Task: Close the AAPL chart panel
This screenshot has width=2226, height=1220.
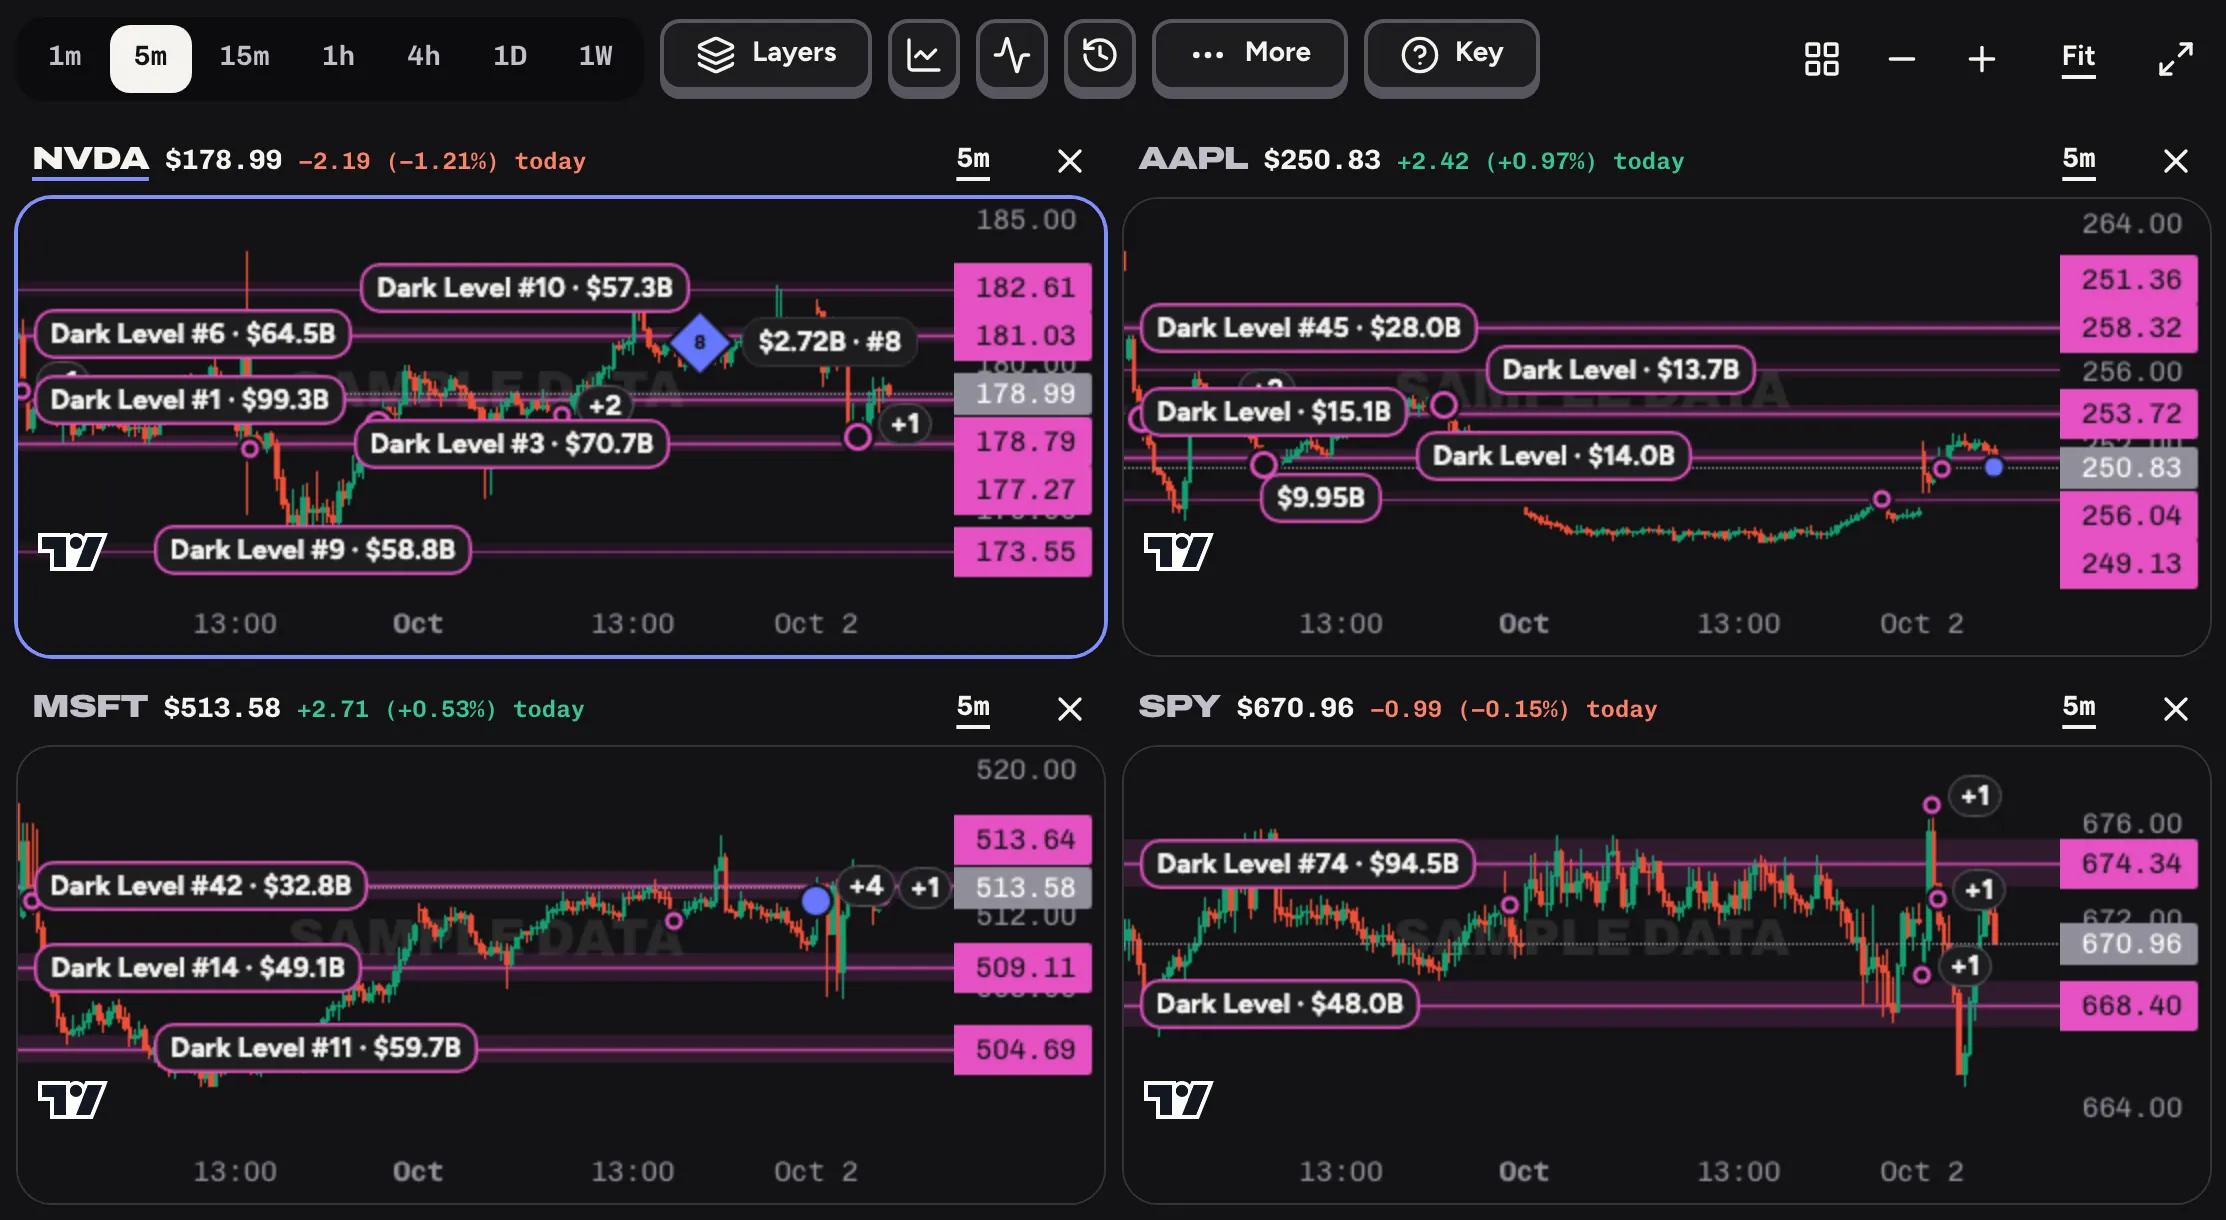Action: tap(2175, 161)
